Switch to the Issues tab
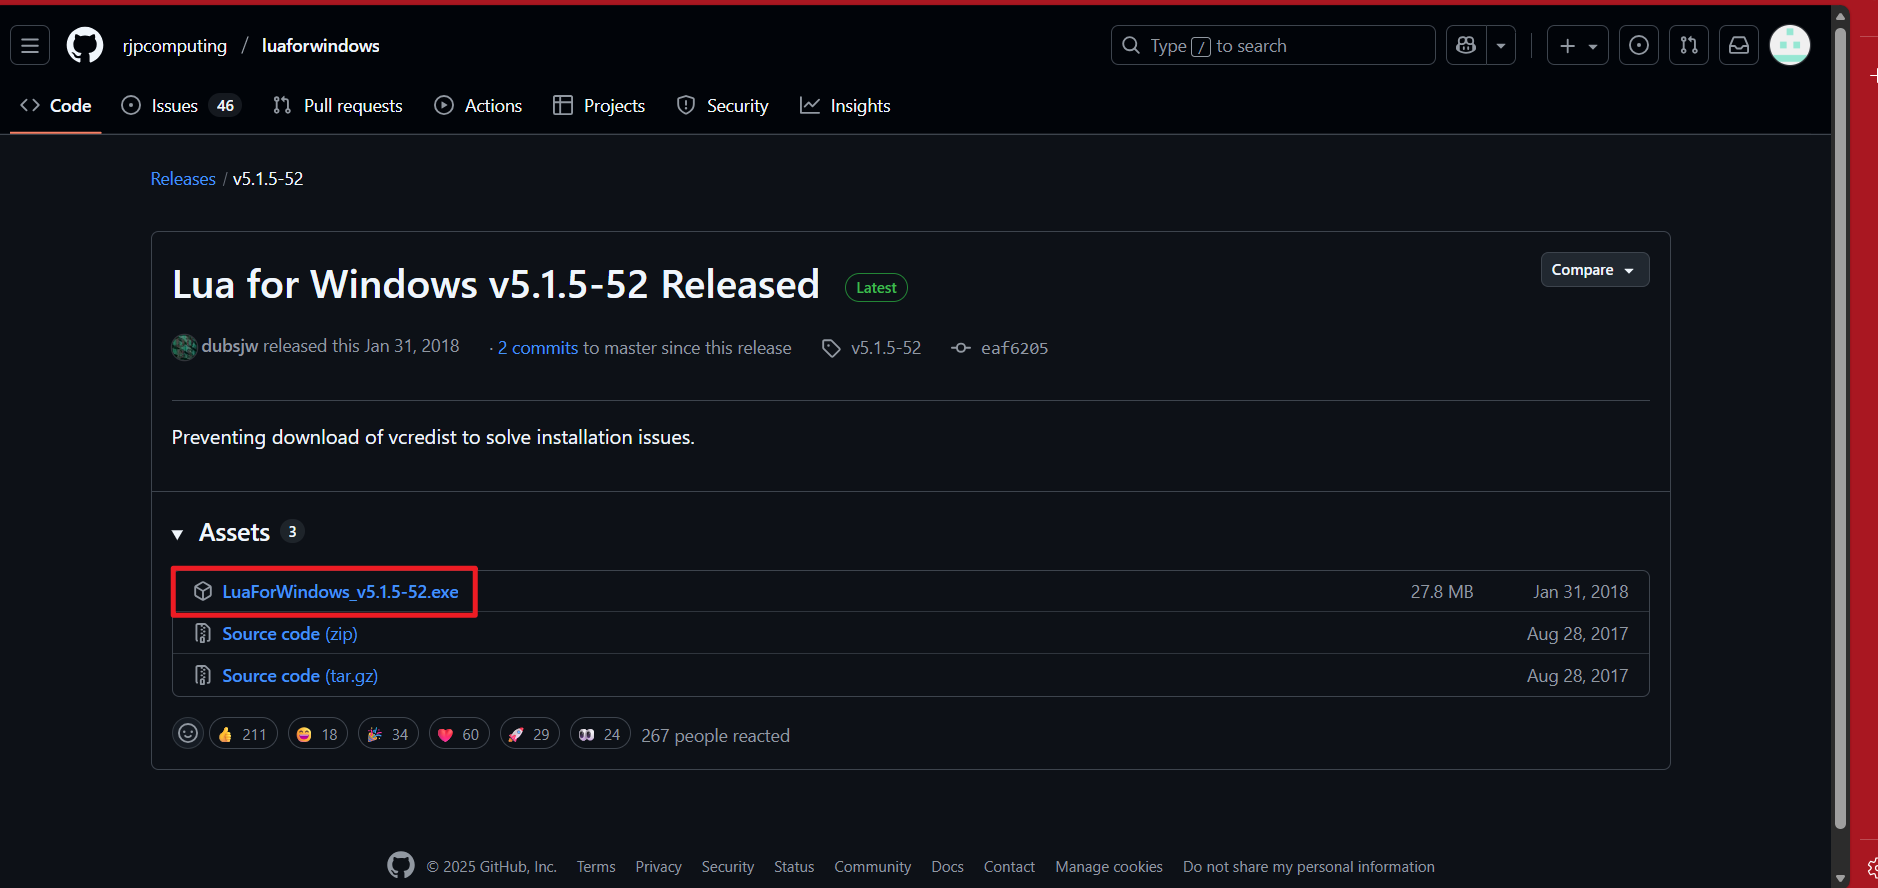This screenshot has height=888, width=1878. 181,105
